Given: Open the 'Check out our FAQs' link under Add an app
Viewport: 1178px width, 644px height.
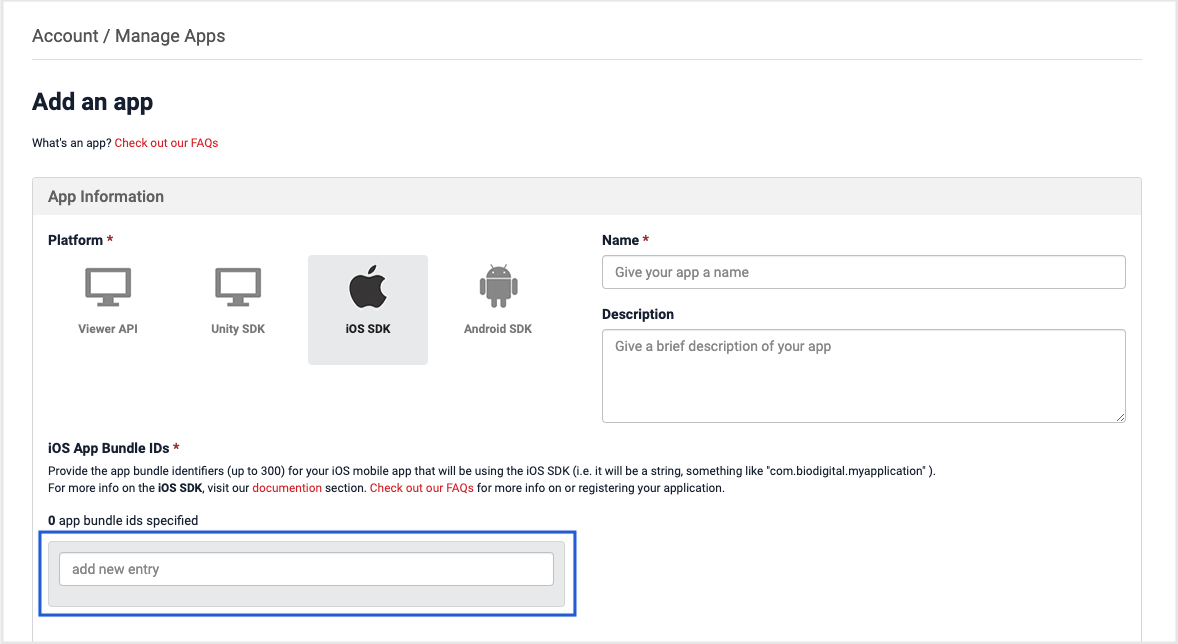Looking at the screenshot, I should 166,143.
